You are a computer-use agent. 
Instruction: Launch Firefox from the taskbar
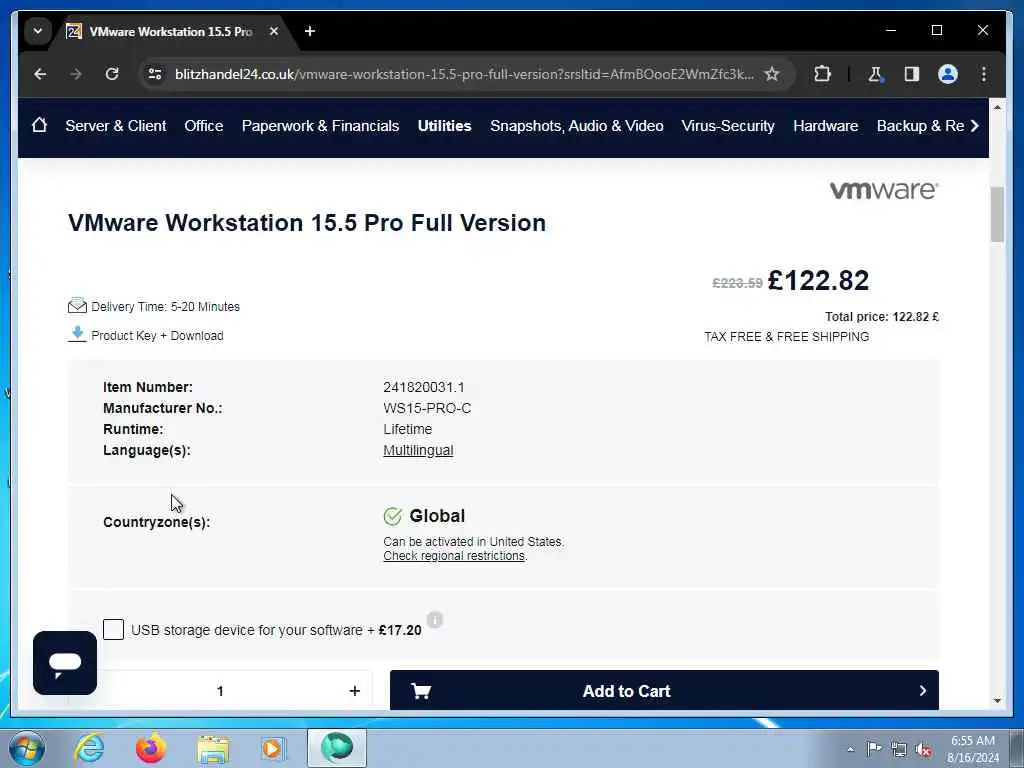coord(150,748)
